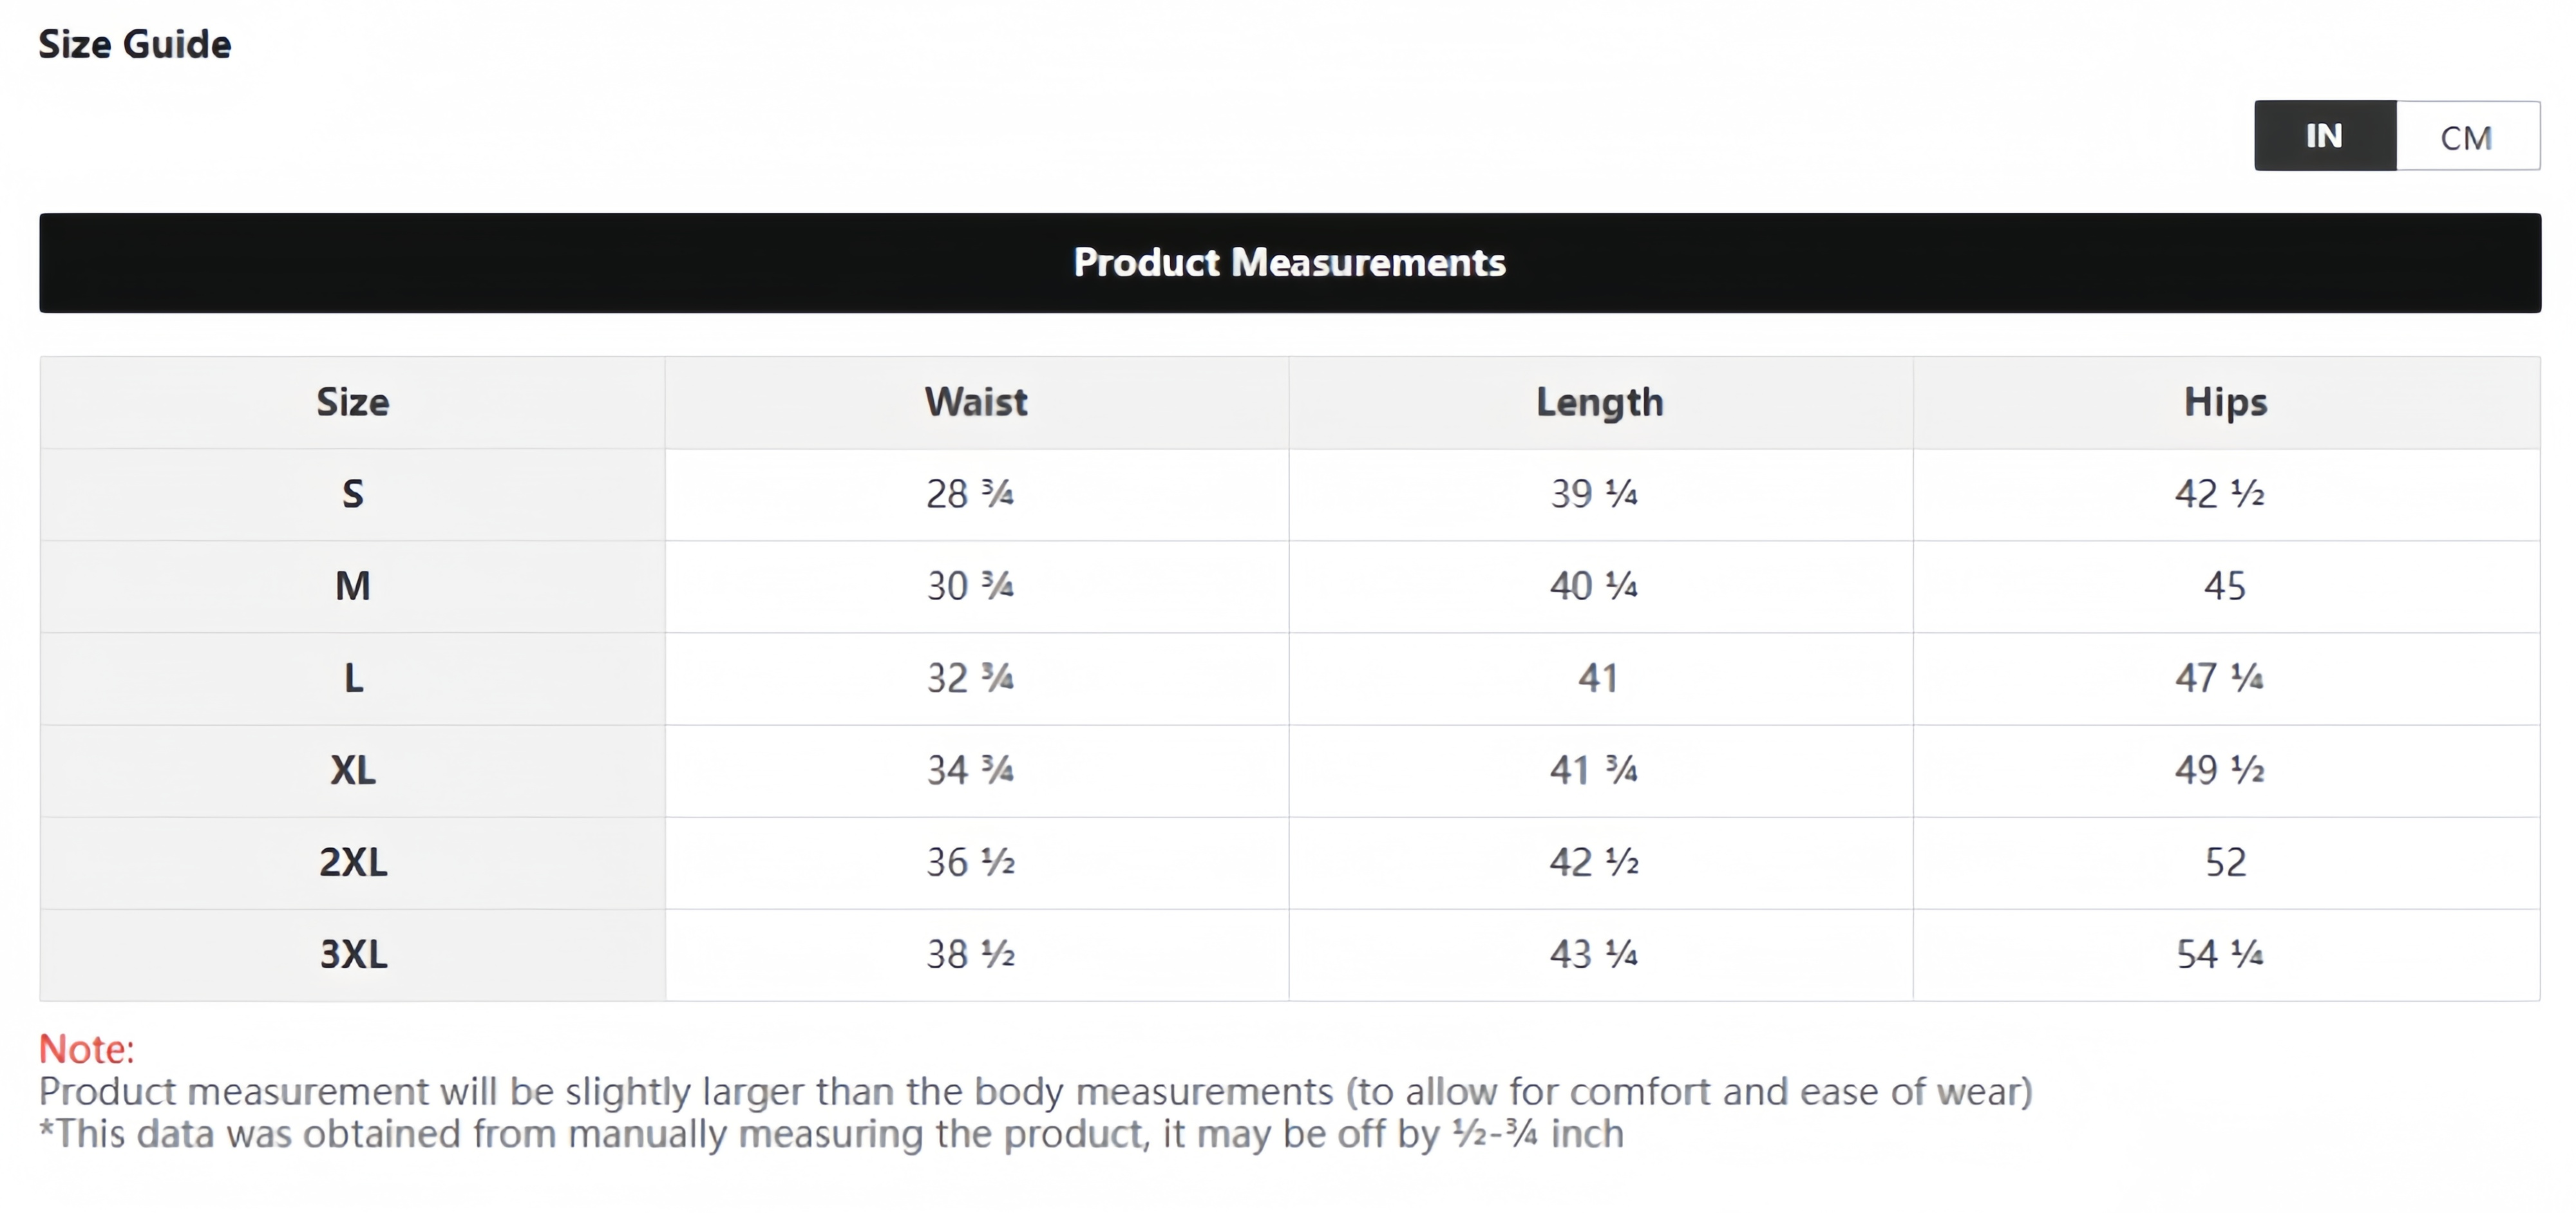The width and height of the screenshot is (2576, 1213).
Task: Select the 3XL size row label
Action: pos(352,954)
